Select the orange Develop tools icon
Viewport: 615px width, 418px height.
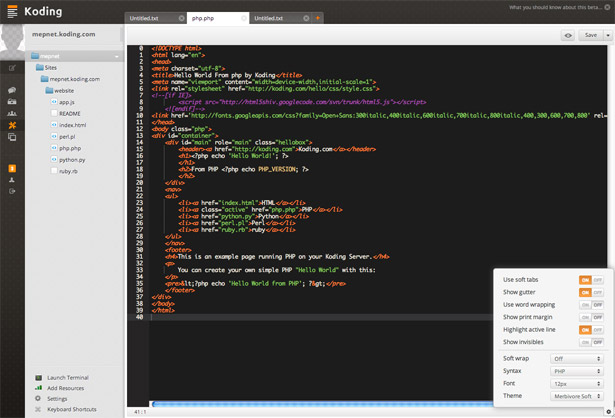[x=12, y=125]
